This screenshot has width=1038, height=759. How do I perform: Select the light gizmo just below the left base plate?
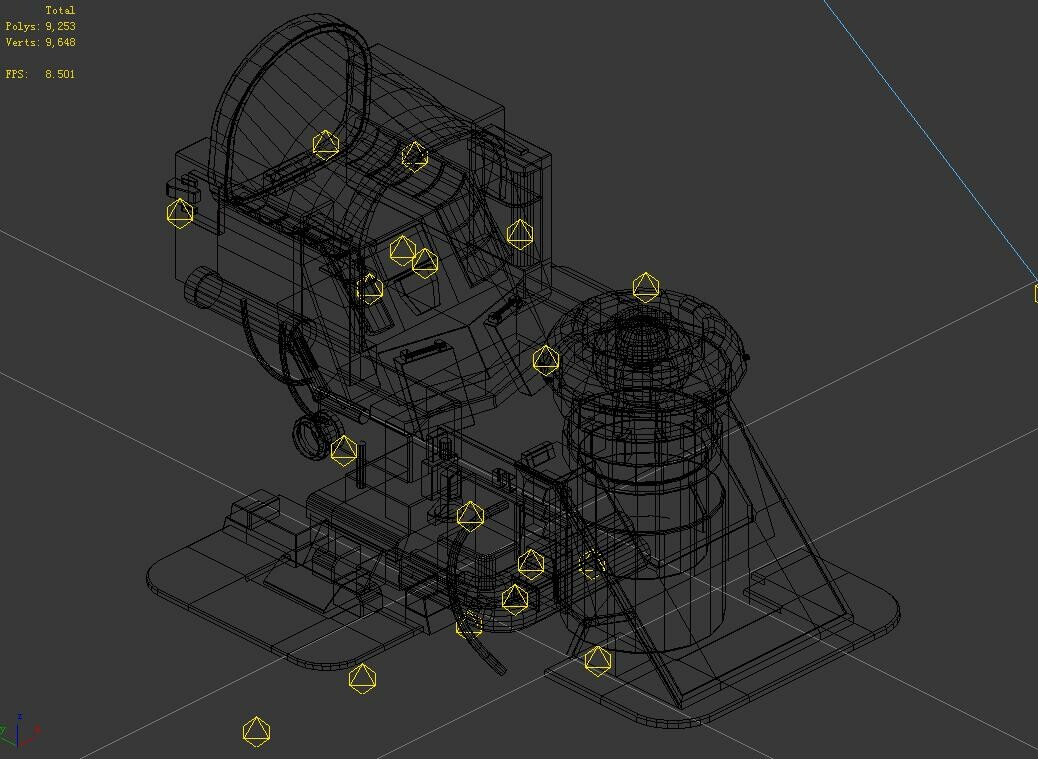tap(362, 678)
